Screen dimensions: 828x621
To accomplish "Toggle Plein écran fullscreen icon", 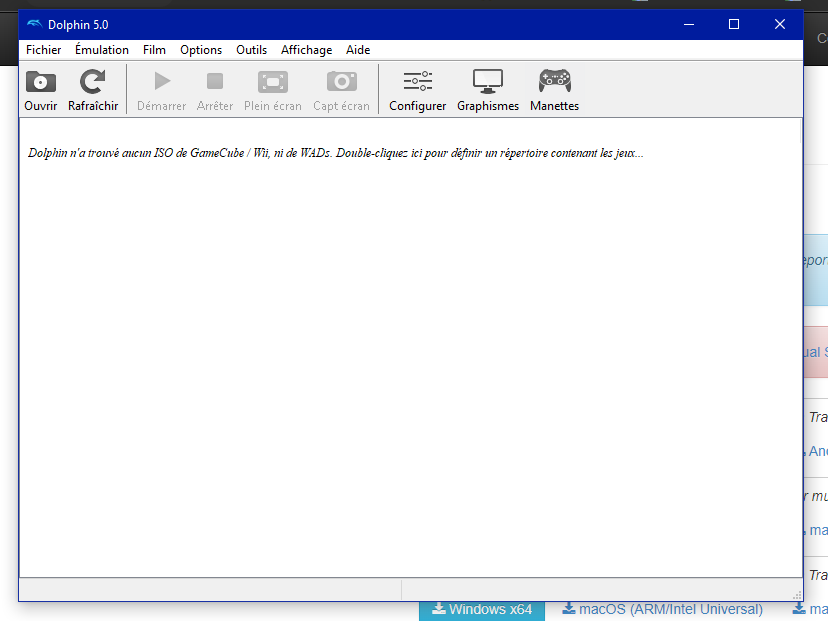I will pos(272,82).
